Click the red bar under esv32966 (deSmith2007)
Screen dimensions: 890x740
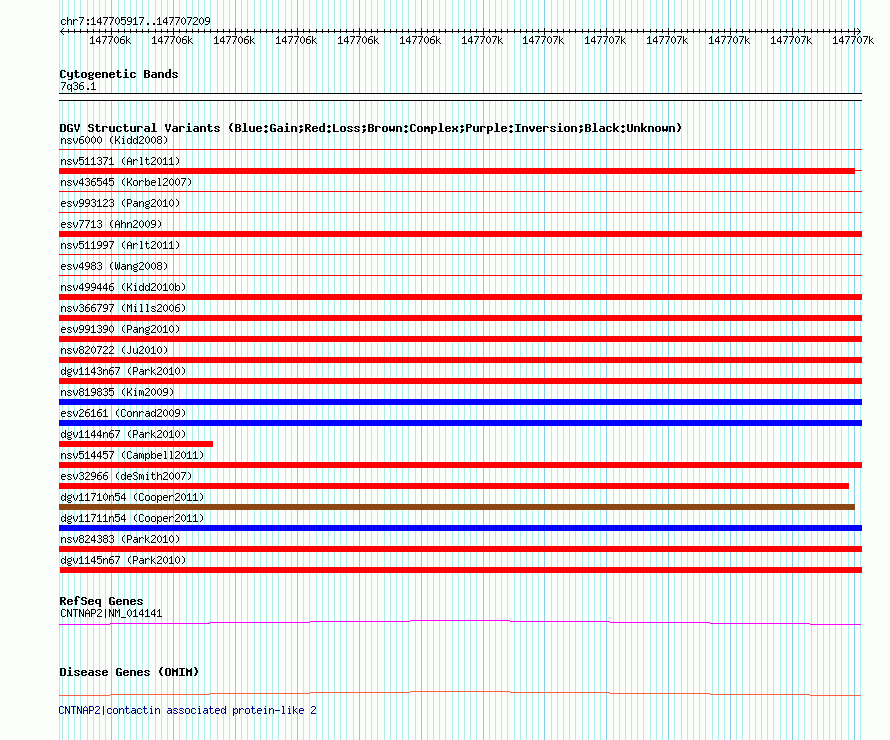coord(454,486)
